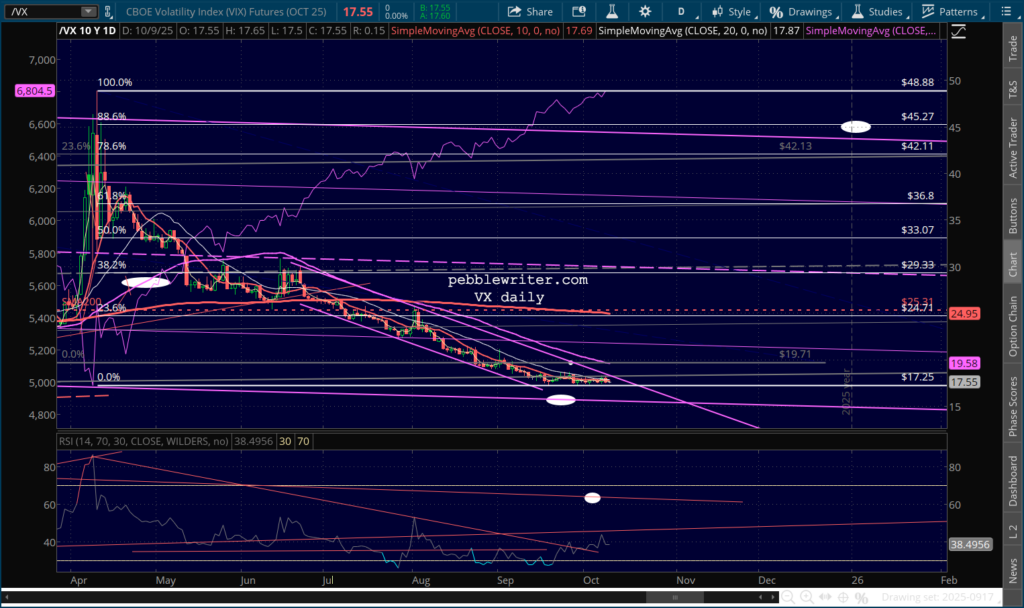
Task: Open the Trade sidebar tab
Action: click(1013, 48)
